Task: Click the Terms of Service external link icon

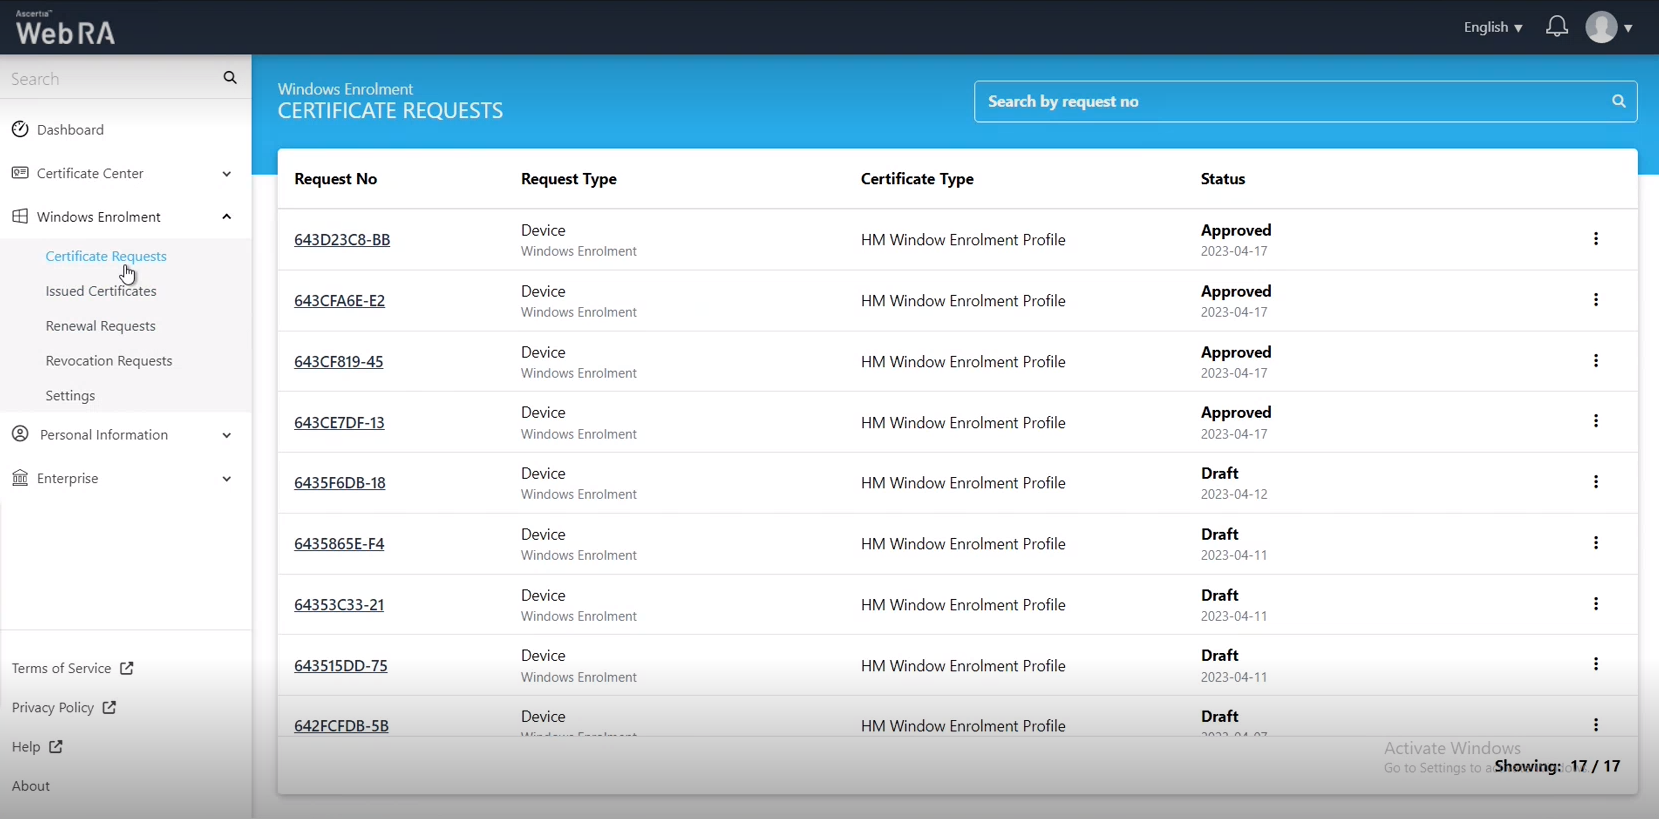Action: 127,668
